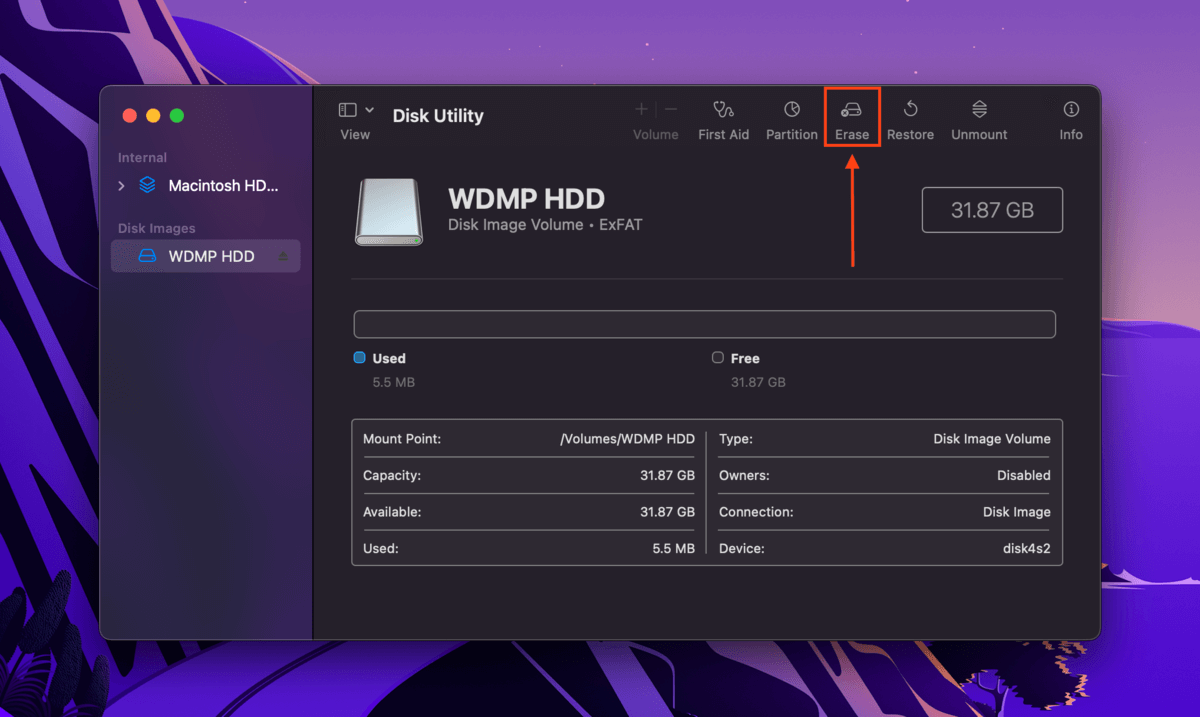
Task: Expand the Macintosh HD tree item
Action: click(122, 186)
